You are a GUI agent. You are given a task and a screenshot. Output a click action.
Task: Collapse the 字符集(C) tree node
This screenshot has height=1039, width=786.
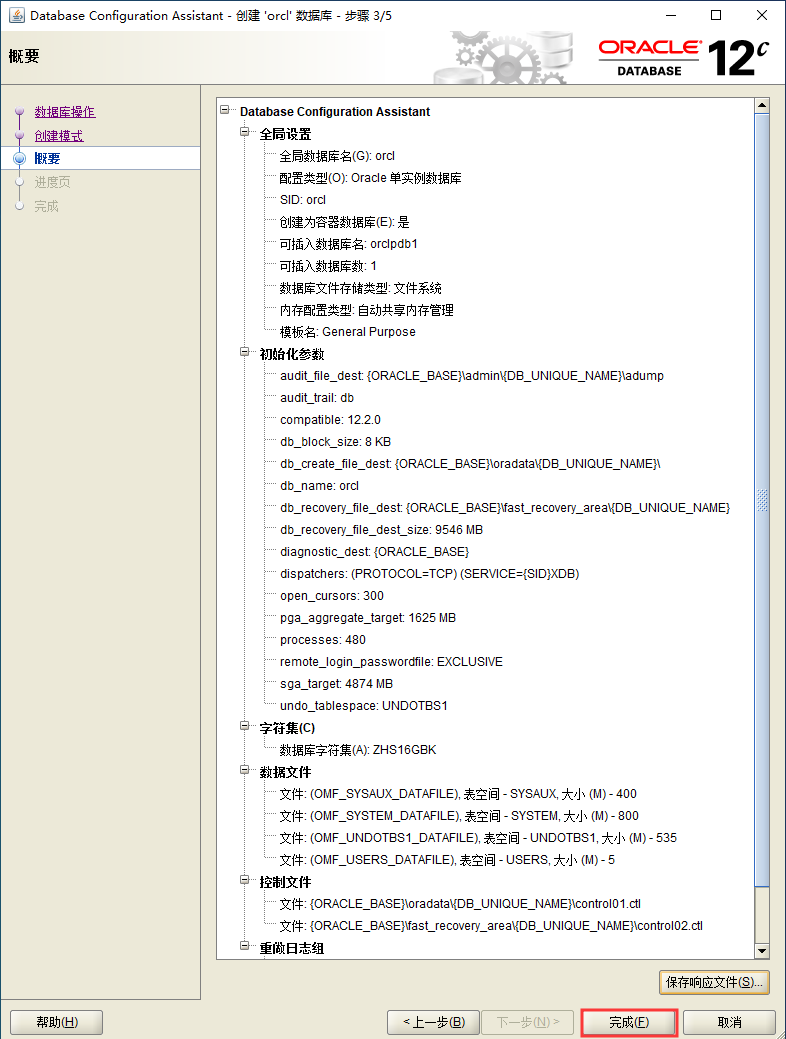pos(246,728)
